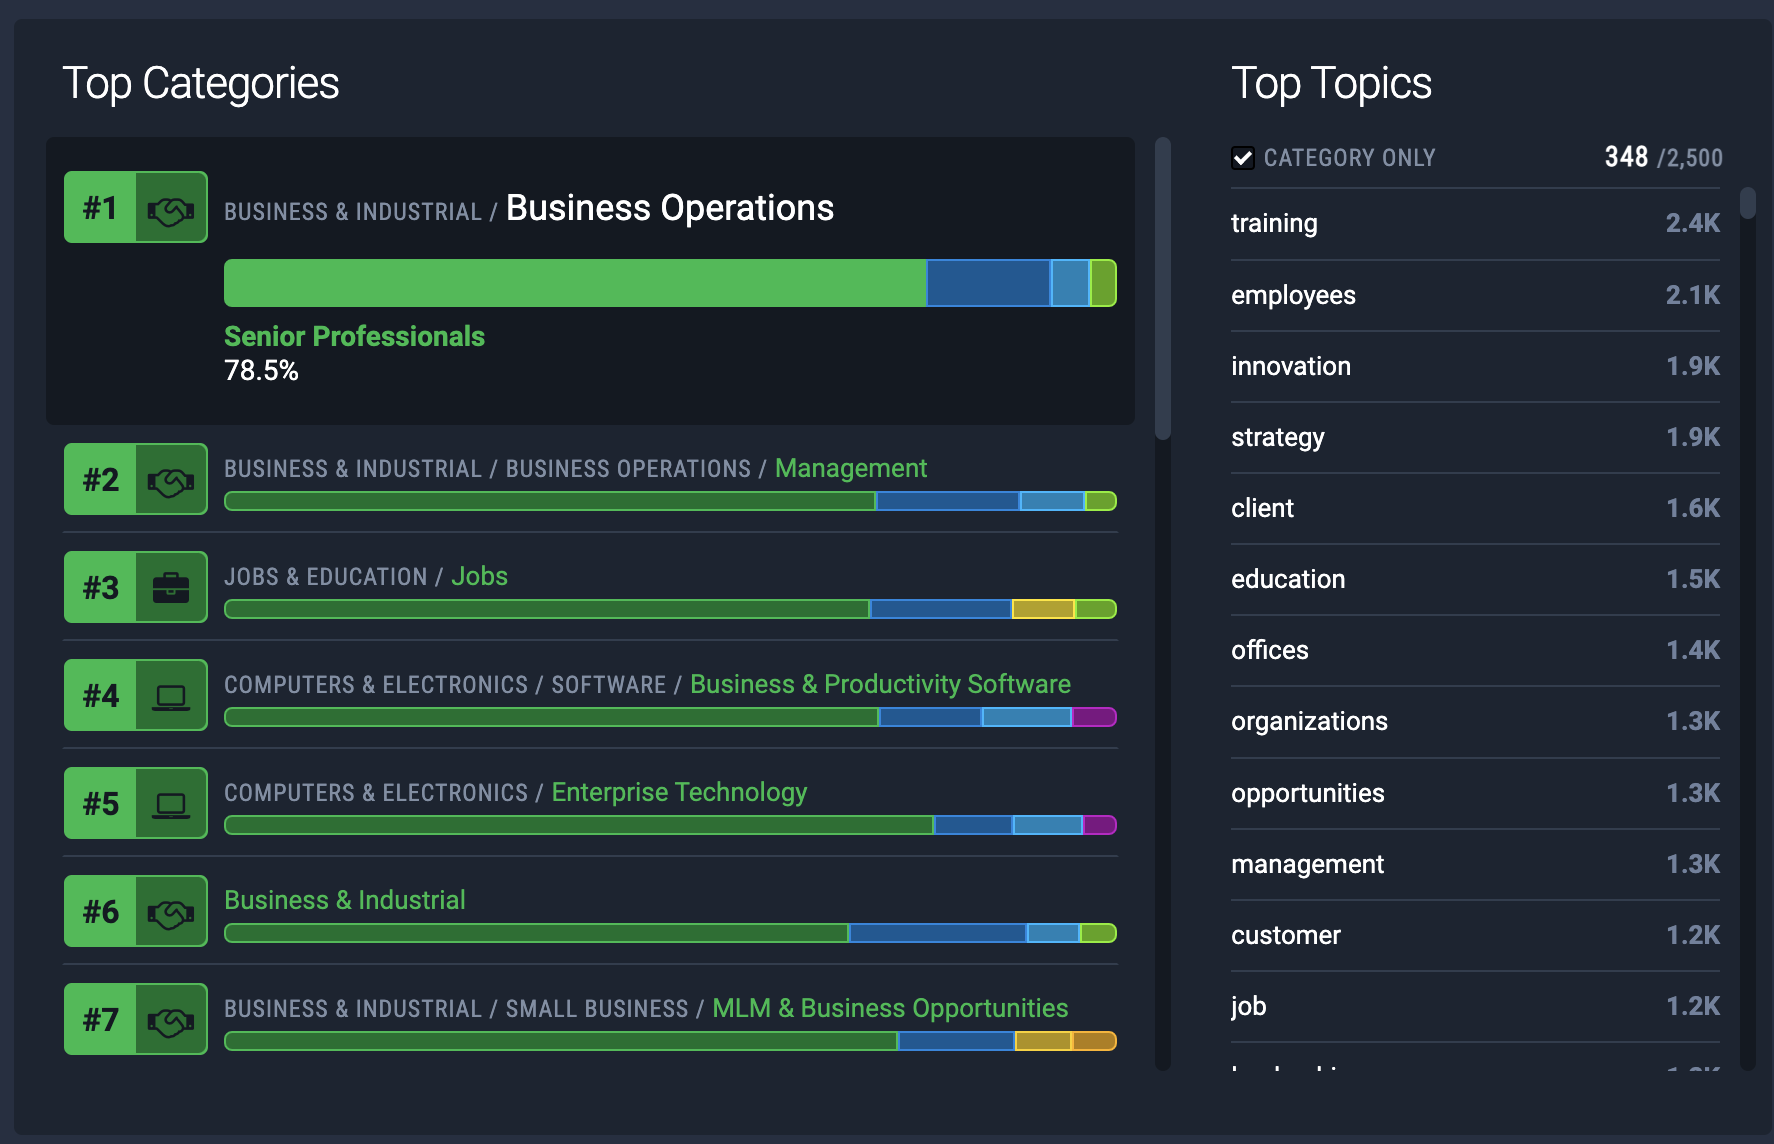Click the yellow segment in the Jobs bar

(1043, 609)
